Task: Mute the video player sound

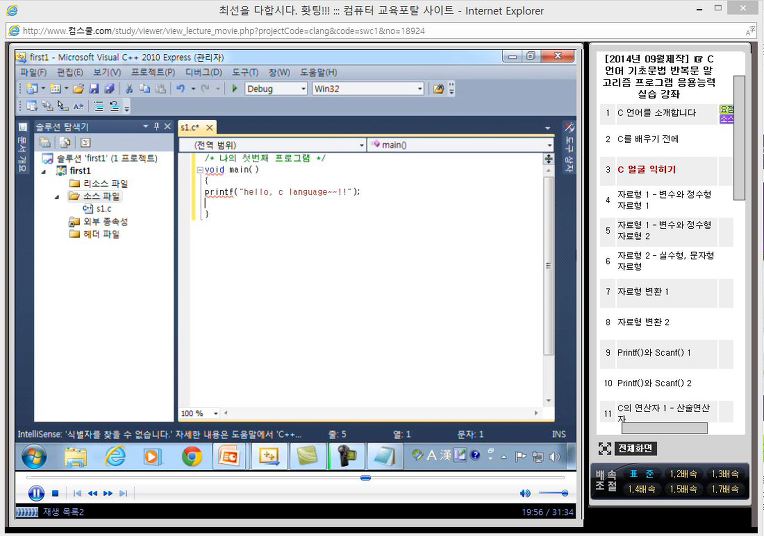Action: coord(525,493)
